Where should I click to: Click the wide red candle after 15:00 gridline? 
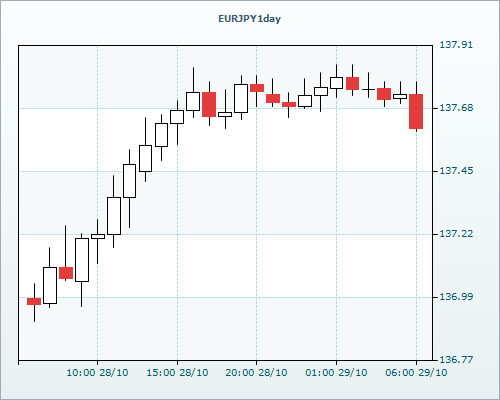click(209, 104)
